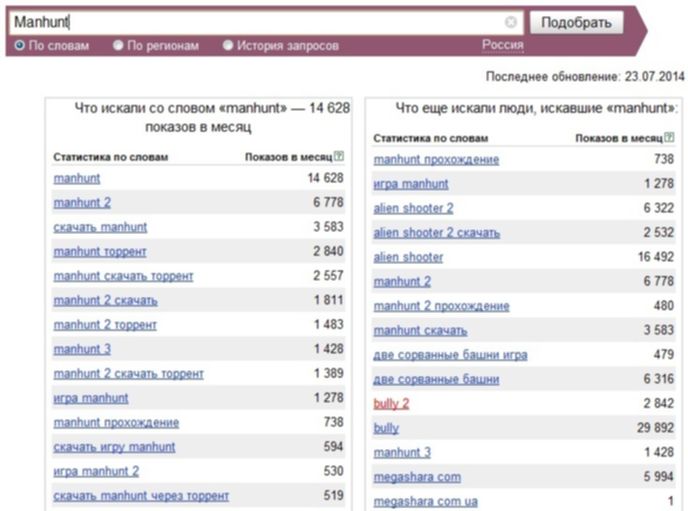This screenshot has height=511, width=688.
Task: Click the '16 492' impressions value
Action: [x=656, y=257]
